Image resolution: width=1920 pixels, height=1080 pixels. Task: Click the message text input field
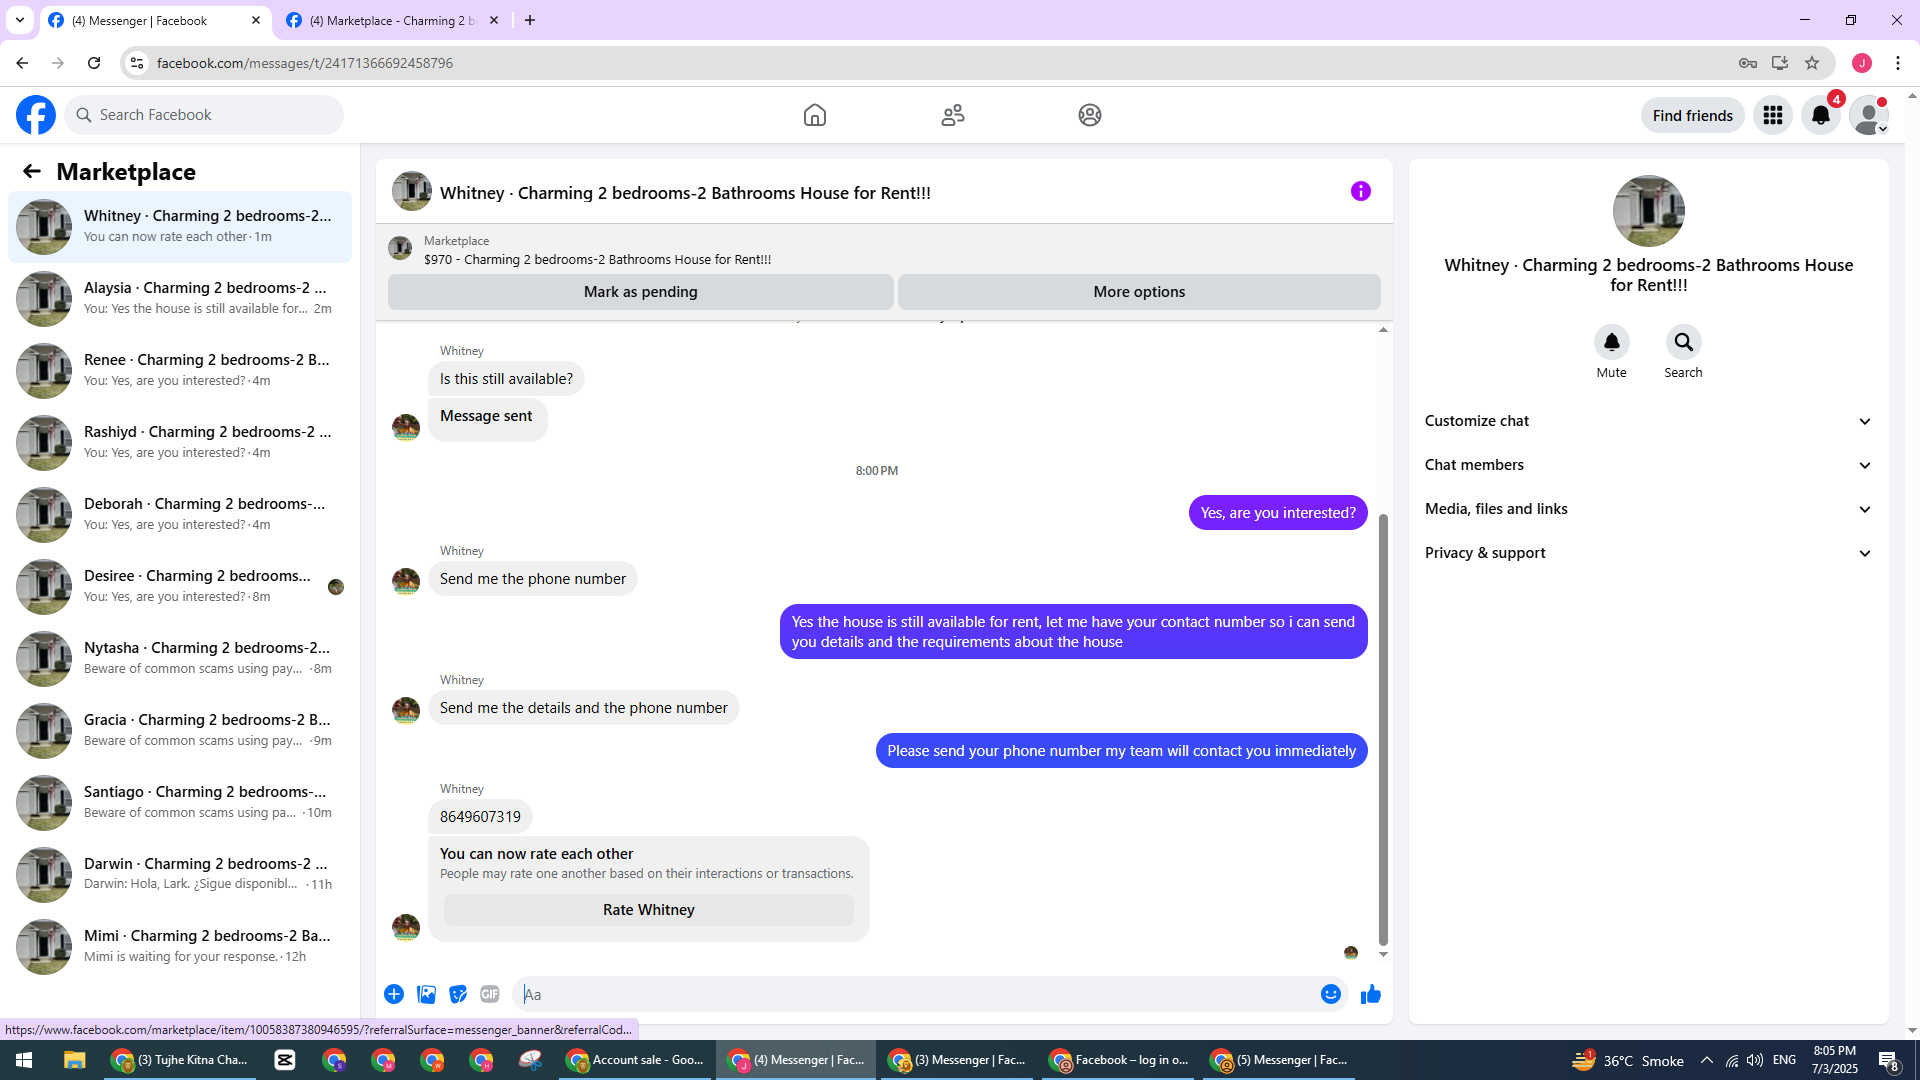[x=915, y=994]
